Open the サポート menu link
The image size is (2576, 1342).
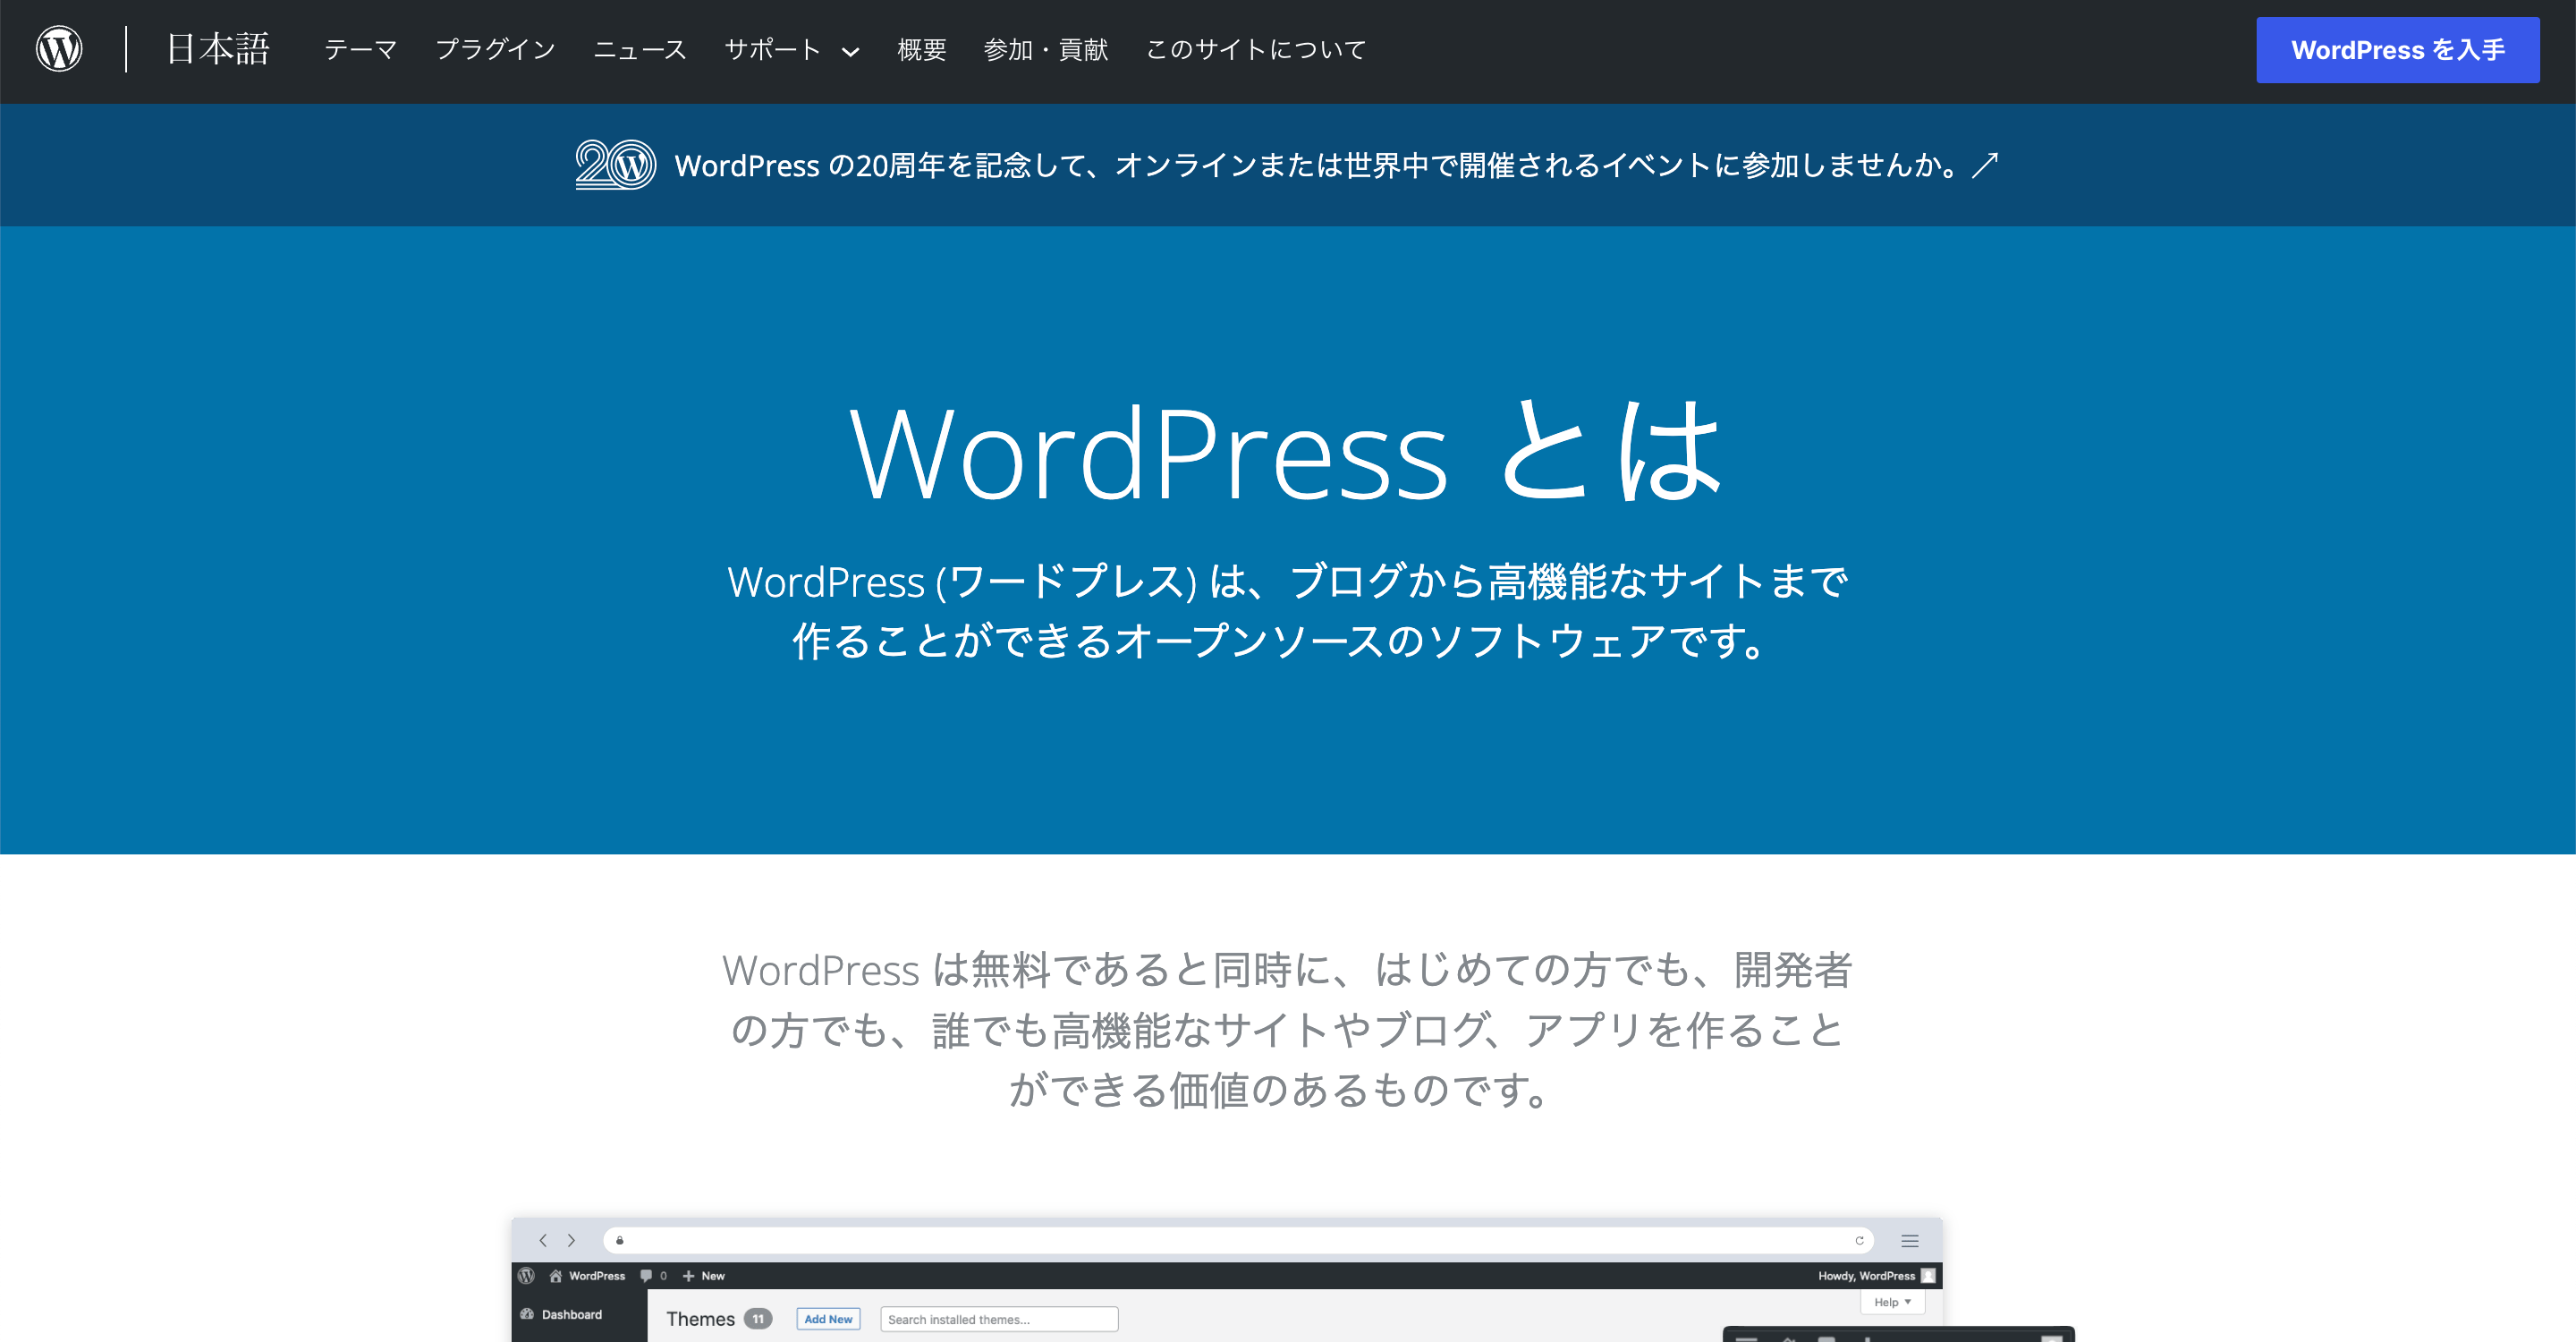(x=772, y=49)
